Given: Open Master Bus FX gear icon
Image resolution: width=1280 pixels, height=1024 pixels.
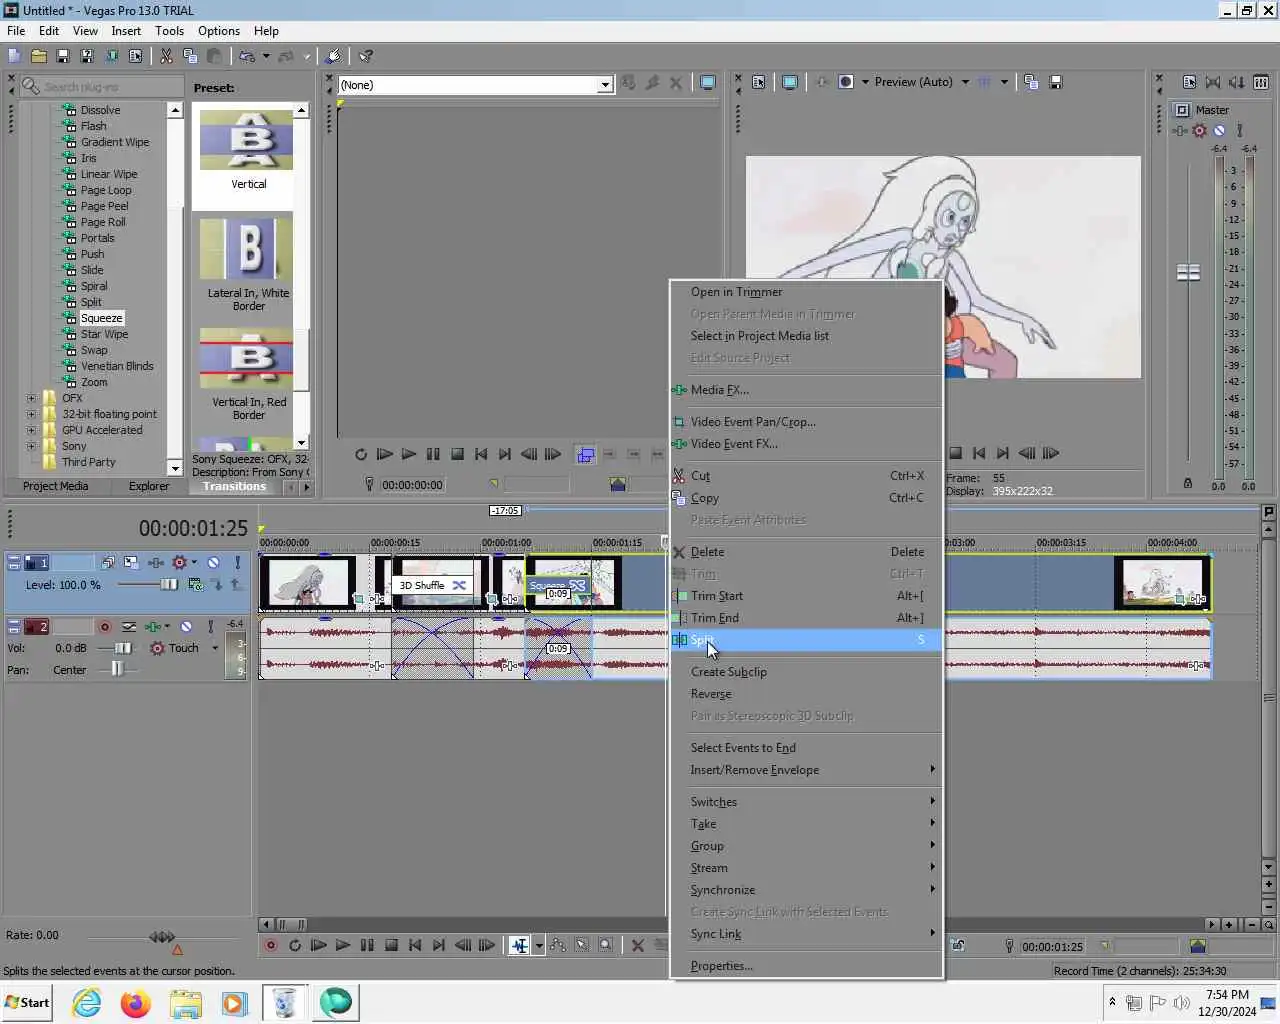Looking at the screenshot, I should (1199, 131).
